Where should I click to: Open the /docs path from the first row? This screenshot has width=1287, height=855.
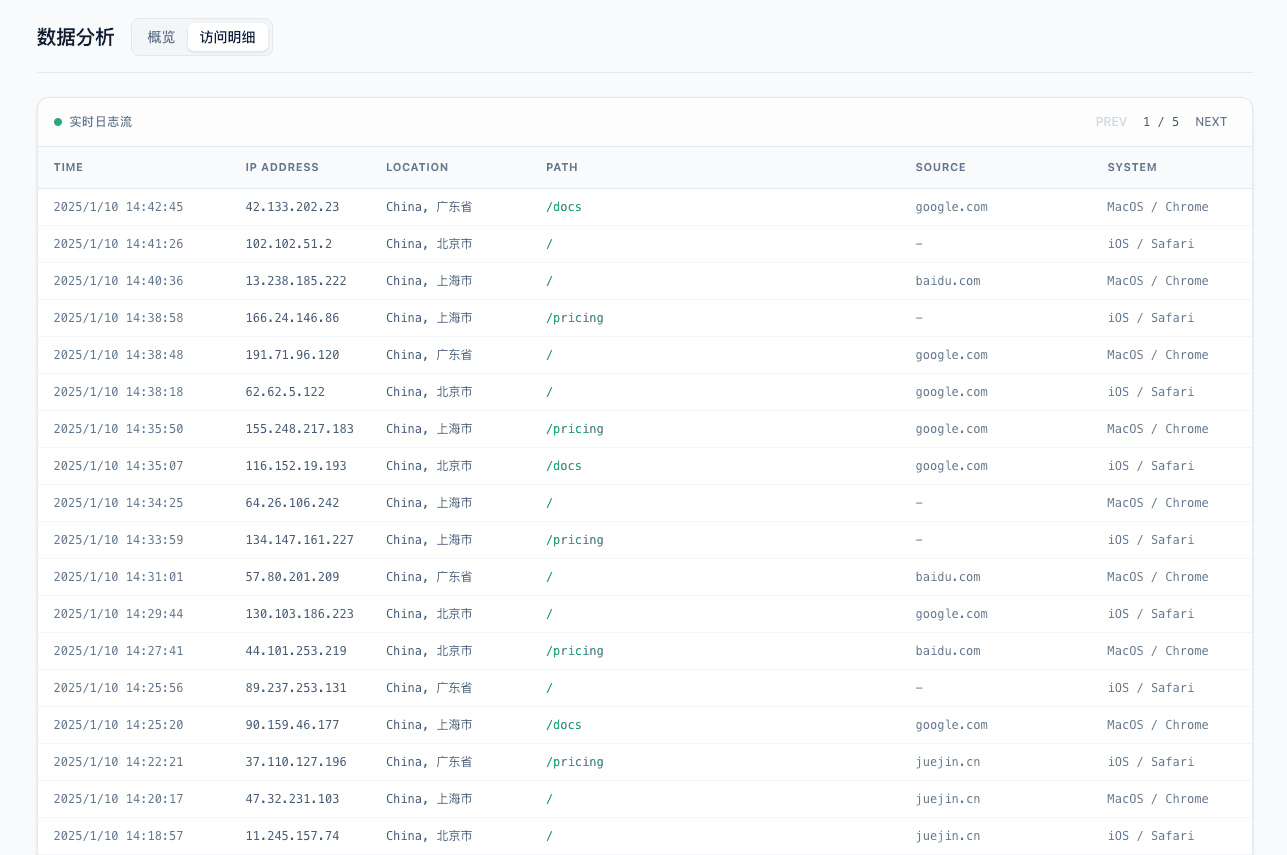(x=563, y=207)
